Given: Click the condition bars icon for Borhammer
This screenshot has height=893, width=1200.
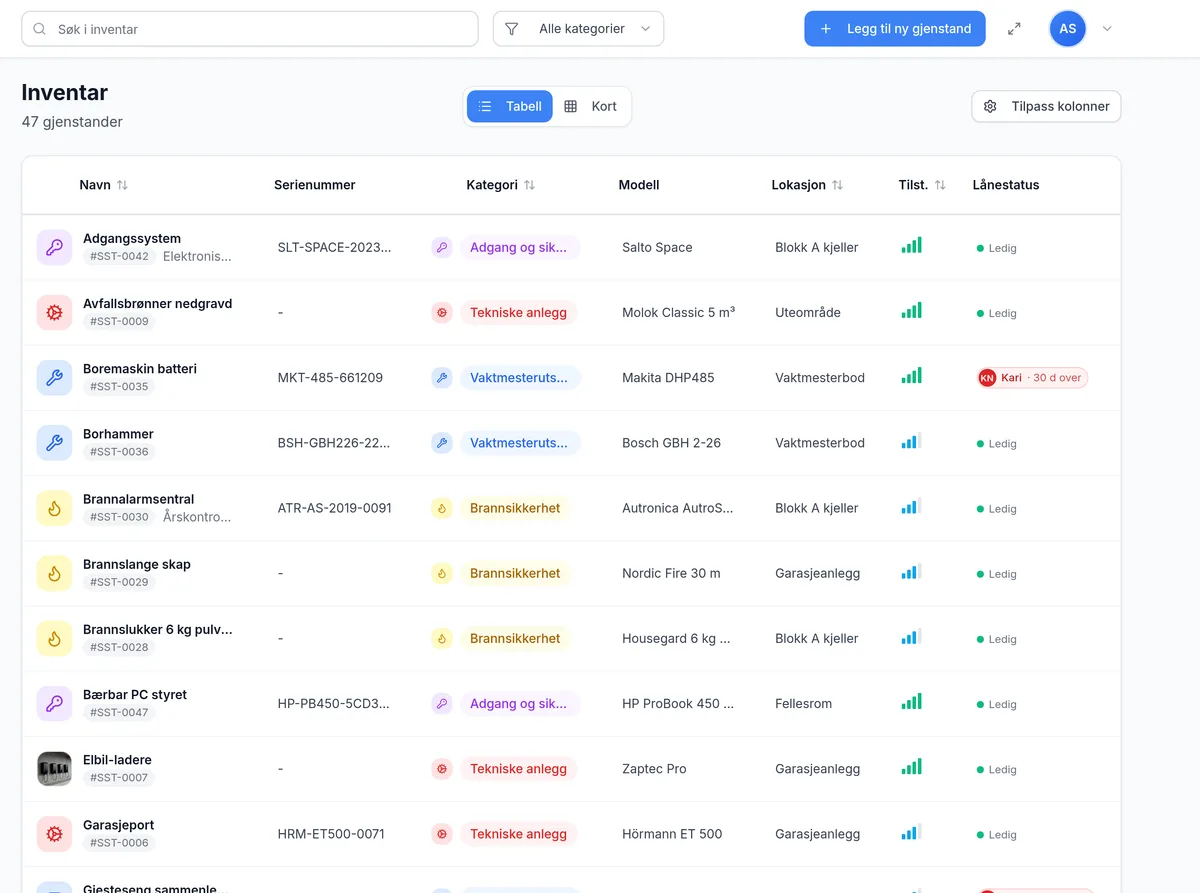Looking at the screenshot, I should pyautogui.click(x=911, y=441).
